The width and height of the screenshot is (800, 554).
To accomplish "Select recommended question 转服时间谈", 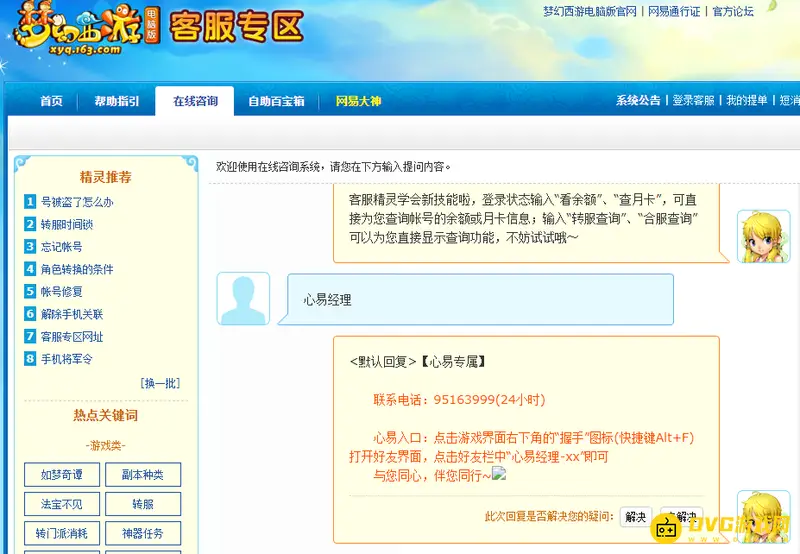I will [x=67, y=224].
